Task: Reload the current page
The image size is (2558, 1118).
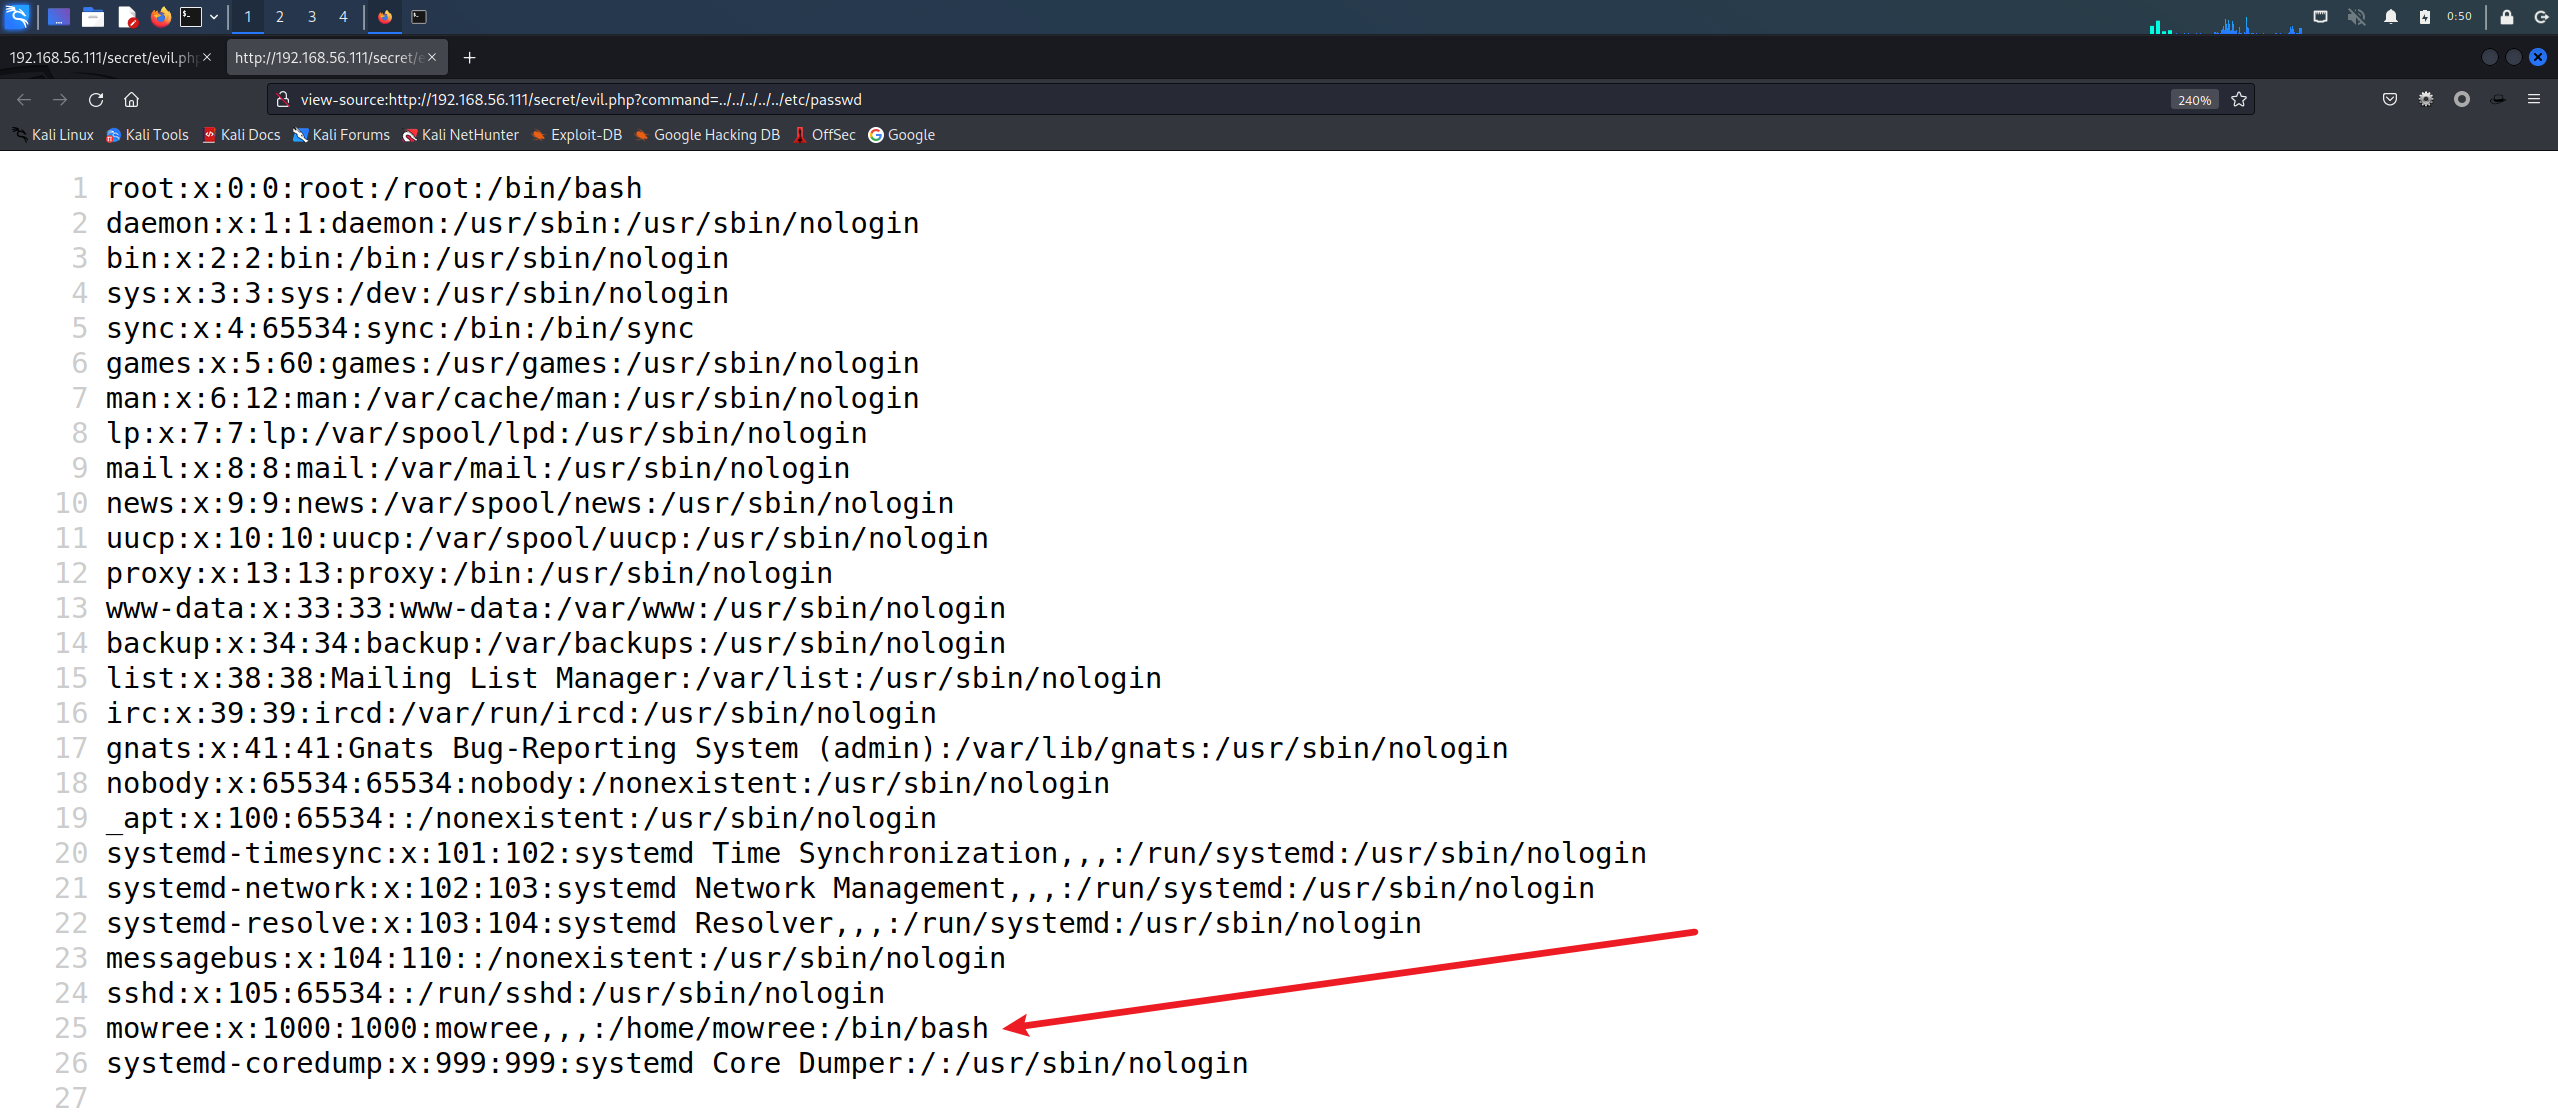Action: [x=96, y=99]
